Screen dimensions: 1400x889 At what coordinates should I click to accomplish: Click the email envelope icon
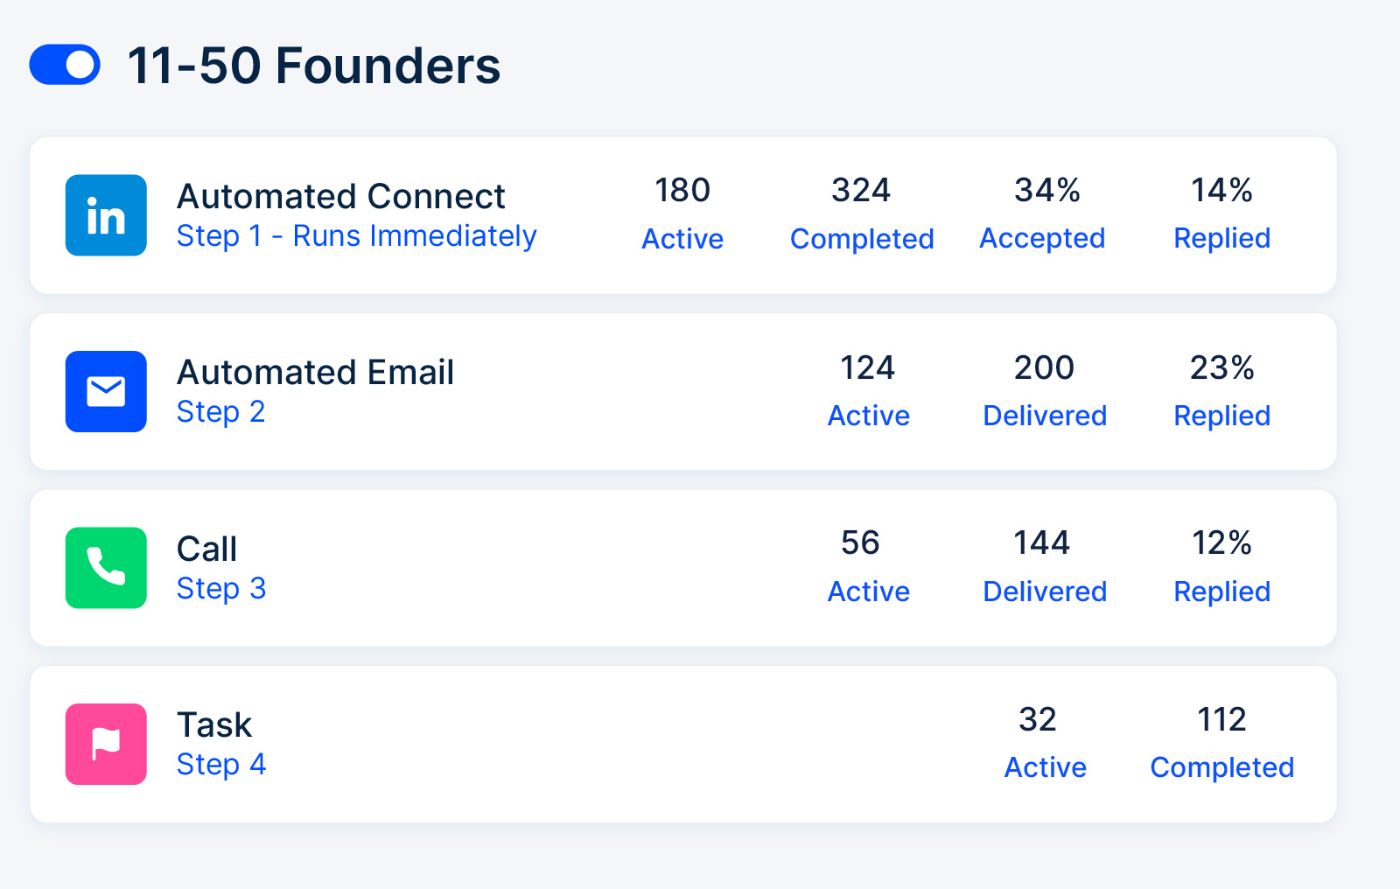106,392
